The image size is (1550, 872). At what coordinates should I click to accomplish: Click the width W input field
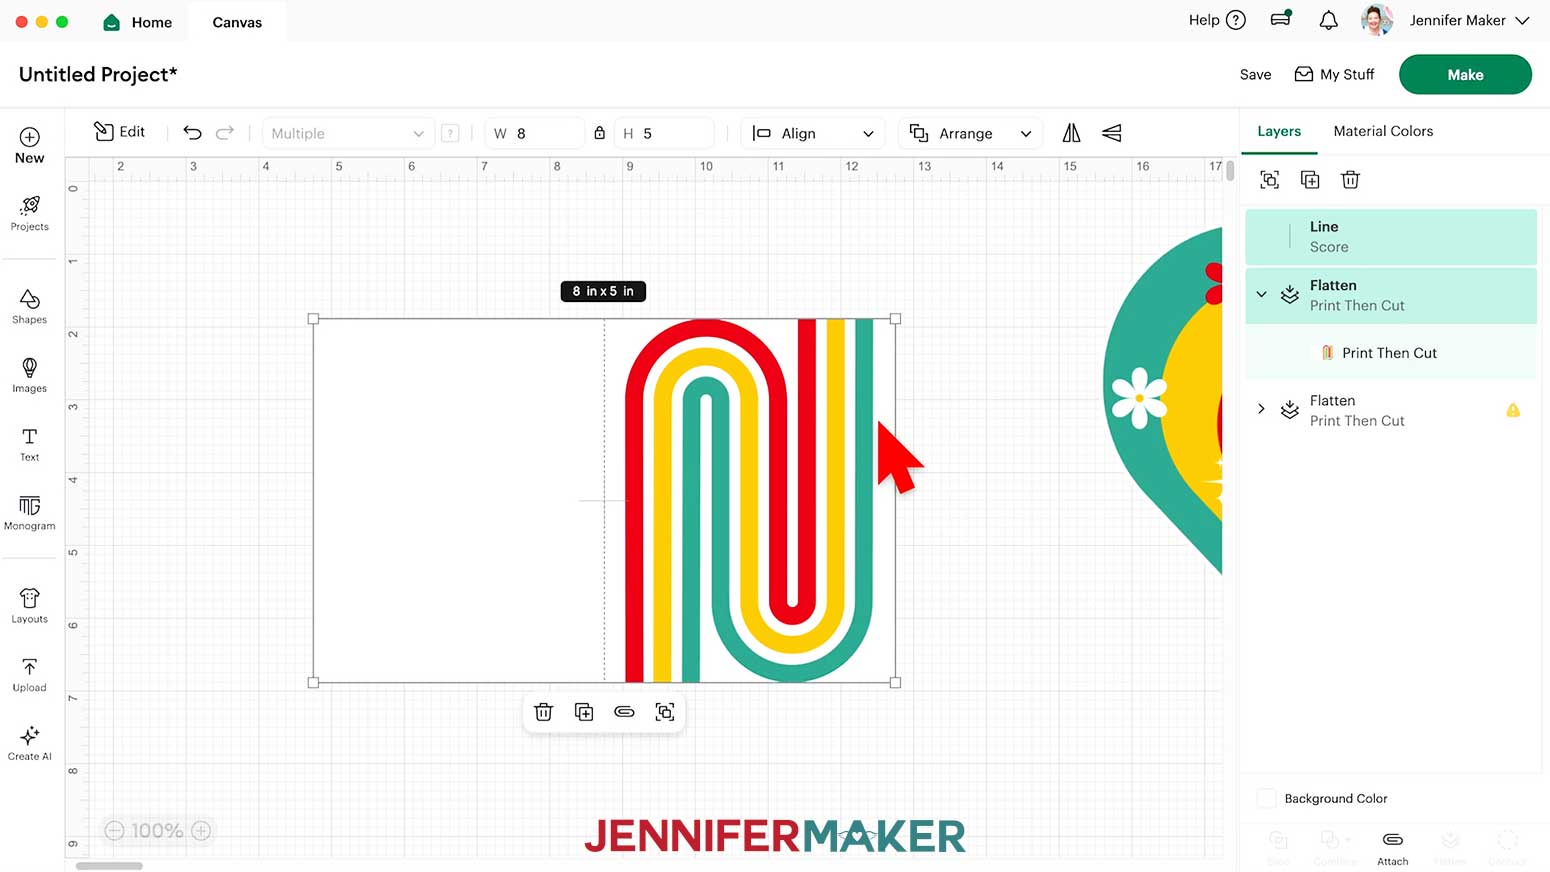tap(534, 133)
